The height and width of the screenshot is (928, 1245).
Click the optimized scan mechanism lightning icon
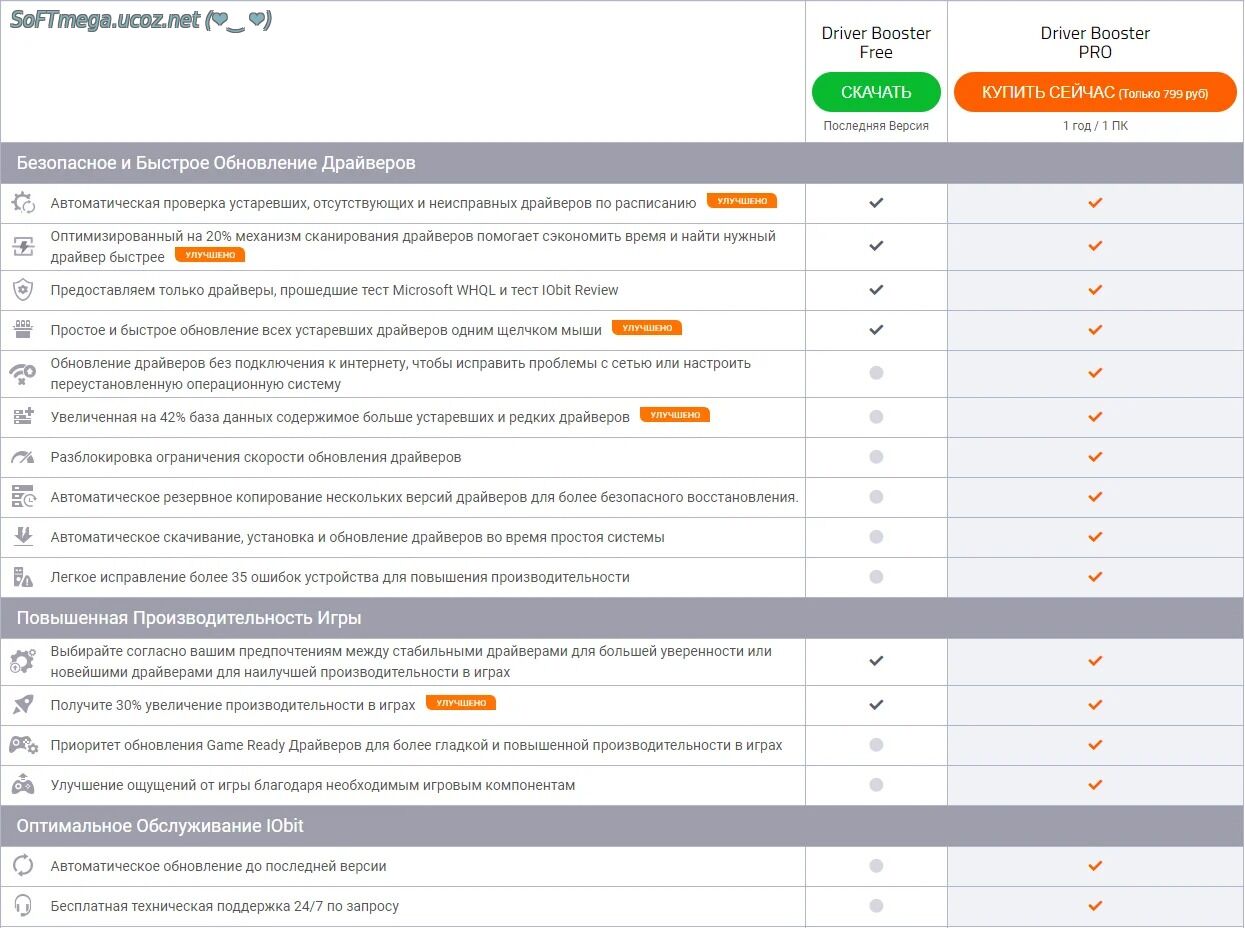[23, 246]
